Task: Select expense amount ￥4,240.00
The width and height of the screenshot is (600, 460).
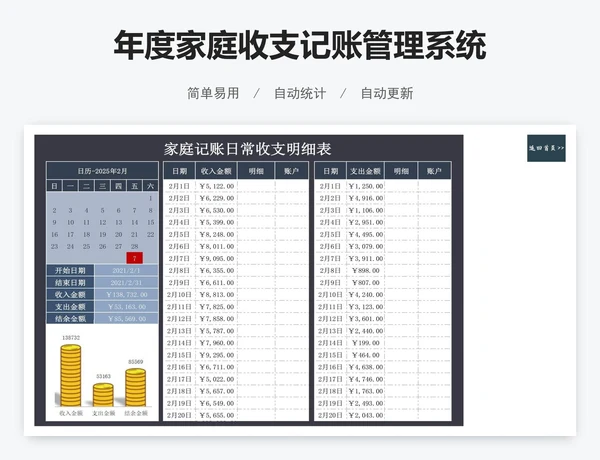Action: pyautogui.click(x=365, y=295)
